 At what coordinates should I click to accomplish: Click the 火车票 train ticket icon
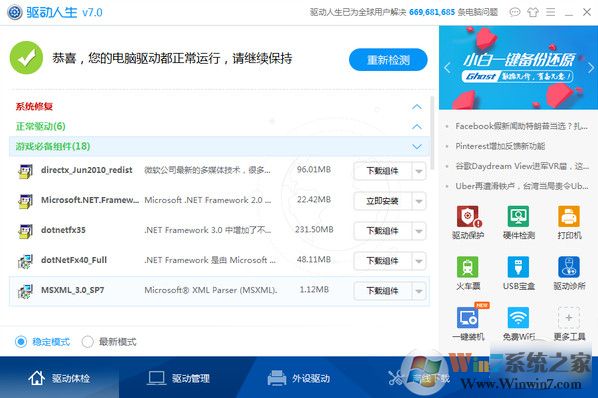click(468, 266)
